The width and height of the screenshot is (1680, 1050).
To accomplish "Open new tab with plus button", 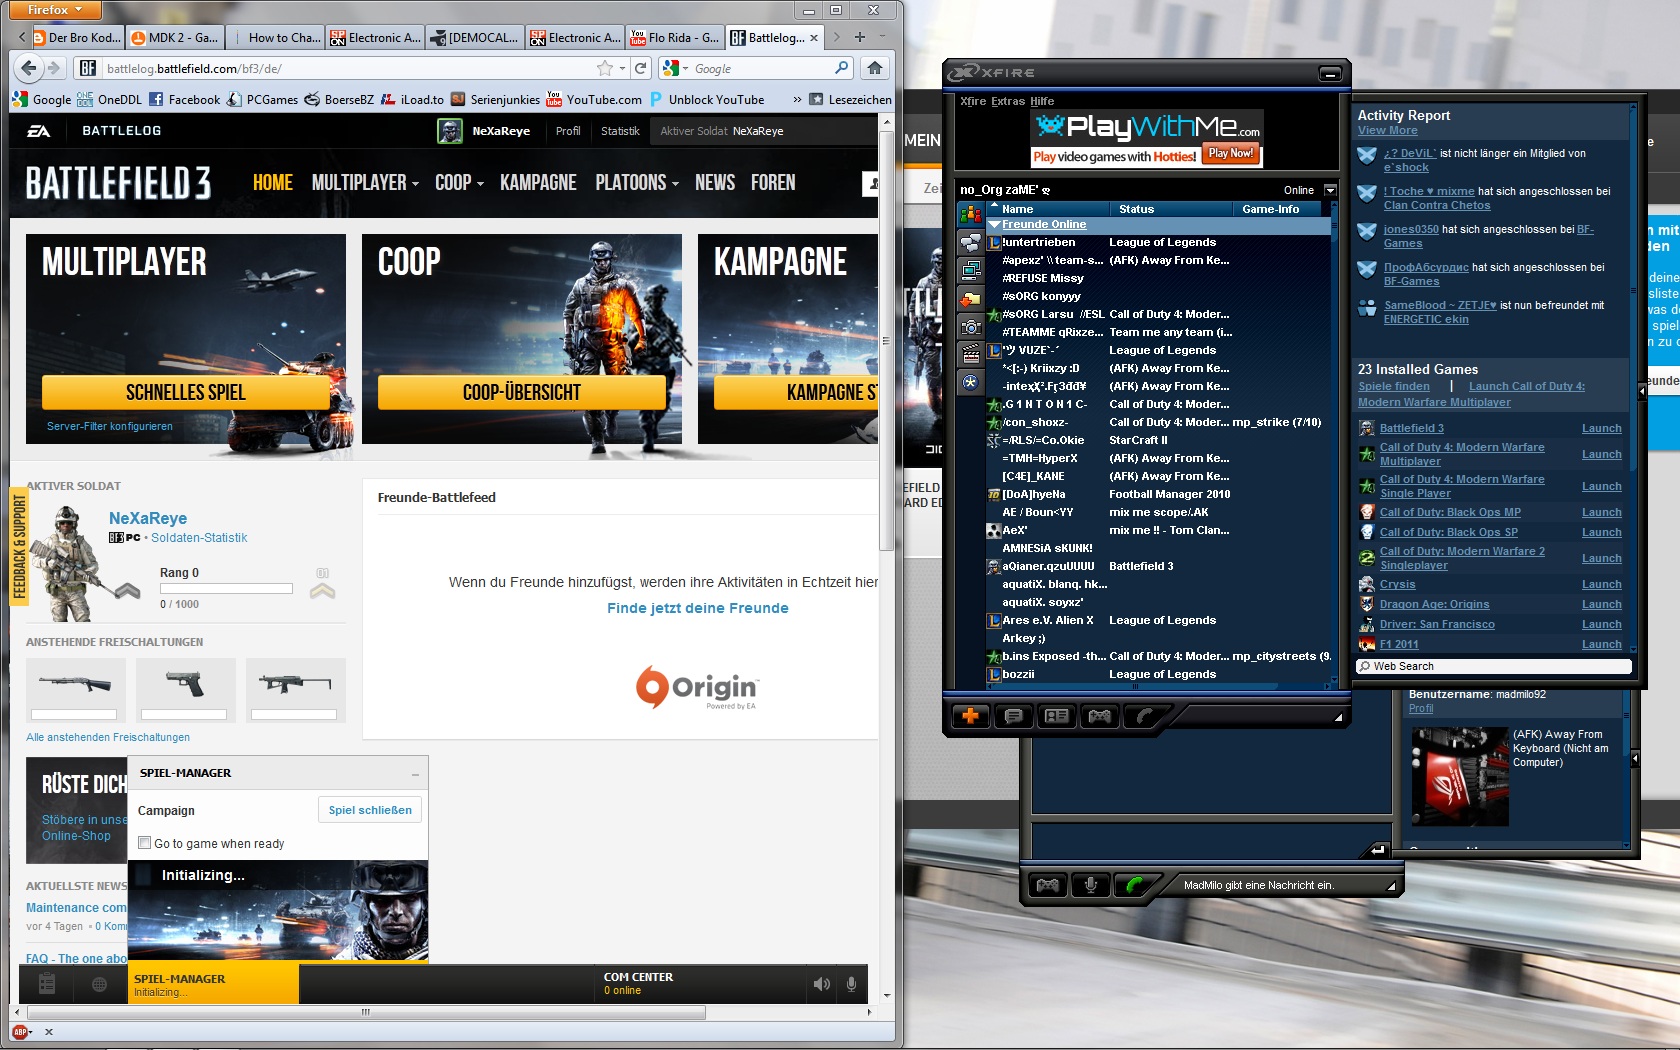I will coord(859,37).
